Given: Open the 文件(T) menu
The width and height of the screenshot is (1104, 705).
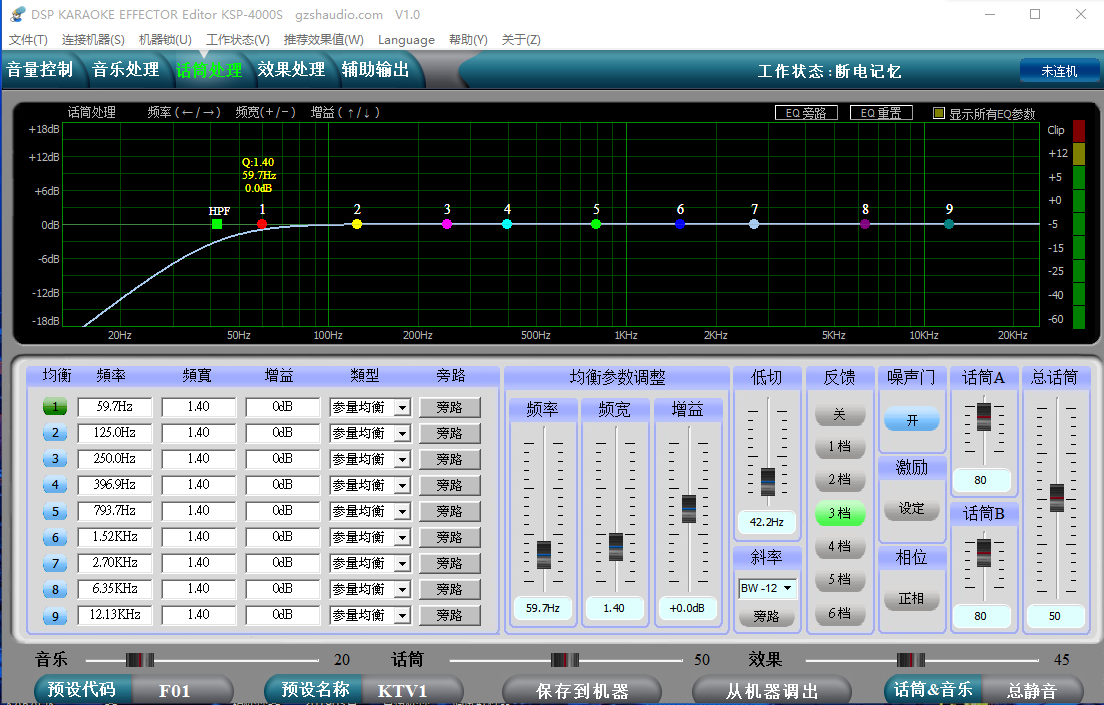Looking at the screenshot, I should (x=28, y=39).
